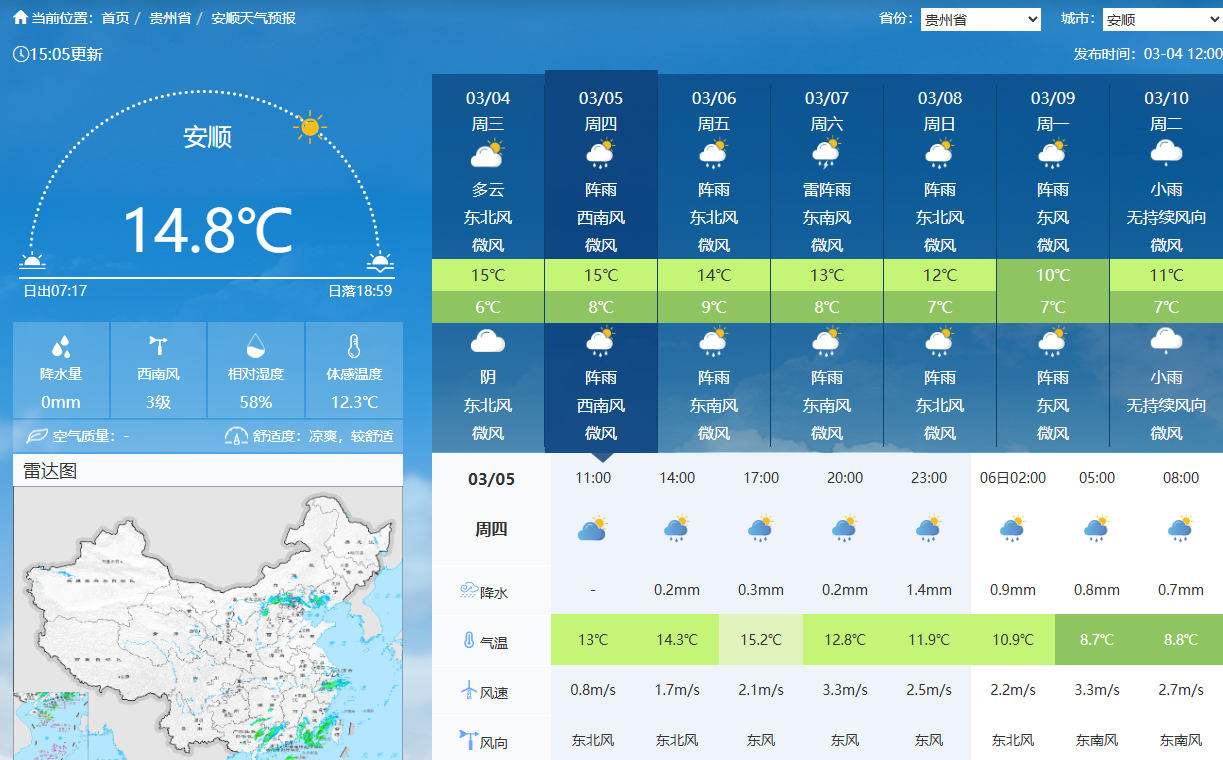The height and width of the screenshot is (760, 1223).
Task: Click the sun icon on sunrise arc
Action: pyautogui.click(x=310, y=127)
